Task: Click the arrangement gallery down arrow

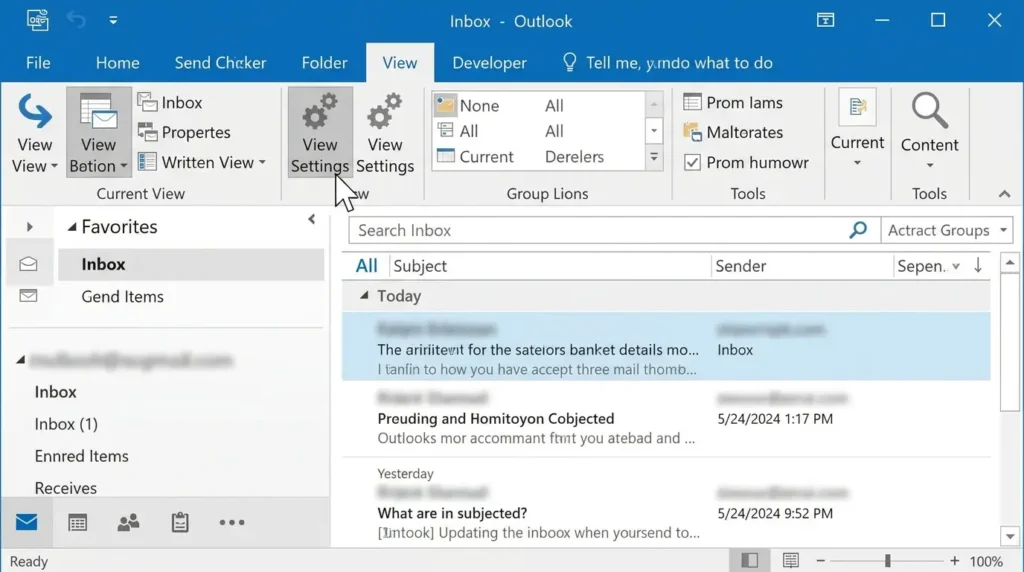Action: pos(654,131)
